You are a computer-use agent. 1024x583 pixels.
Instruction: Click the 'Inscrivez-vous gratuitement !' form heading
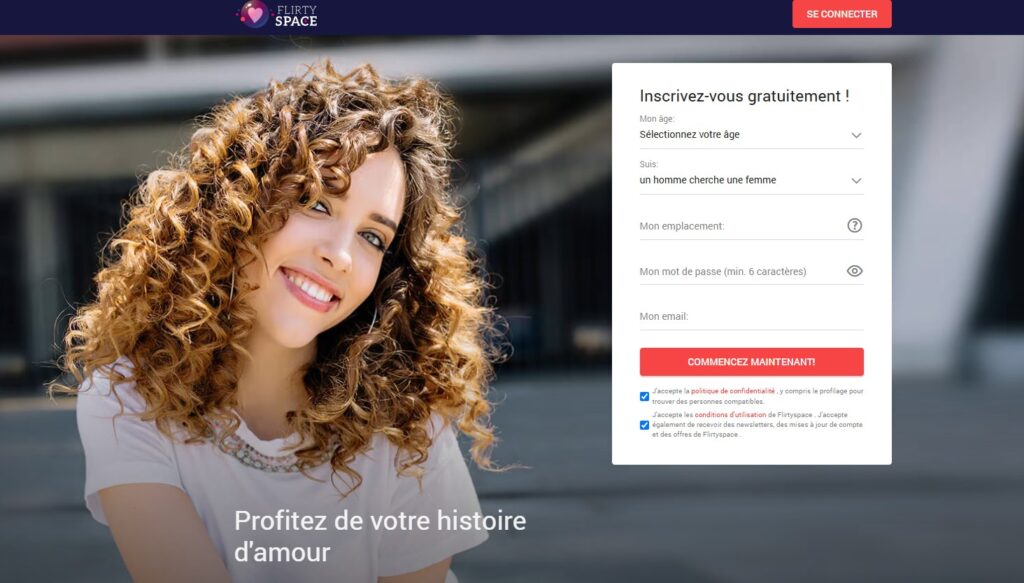(x=744, y=96)
